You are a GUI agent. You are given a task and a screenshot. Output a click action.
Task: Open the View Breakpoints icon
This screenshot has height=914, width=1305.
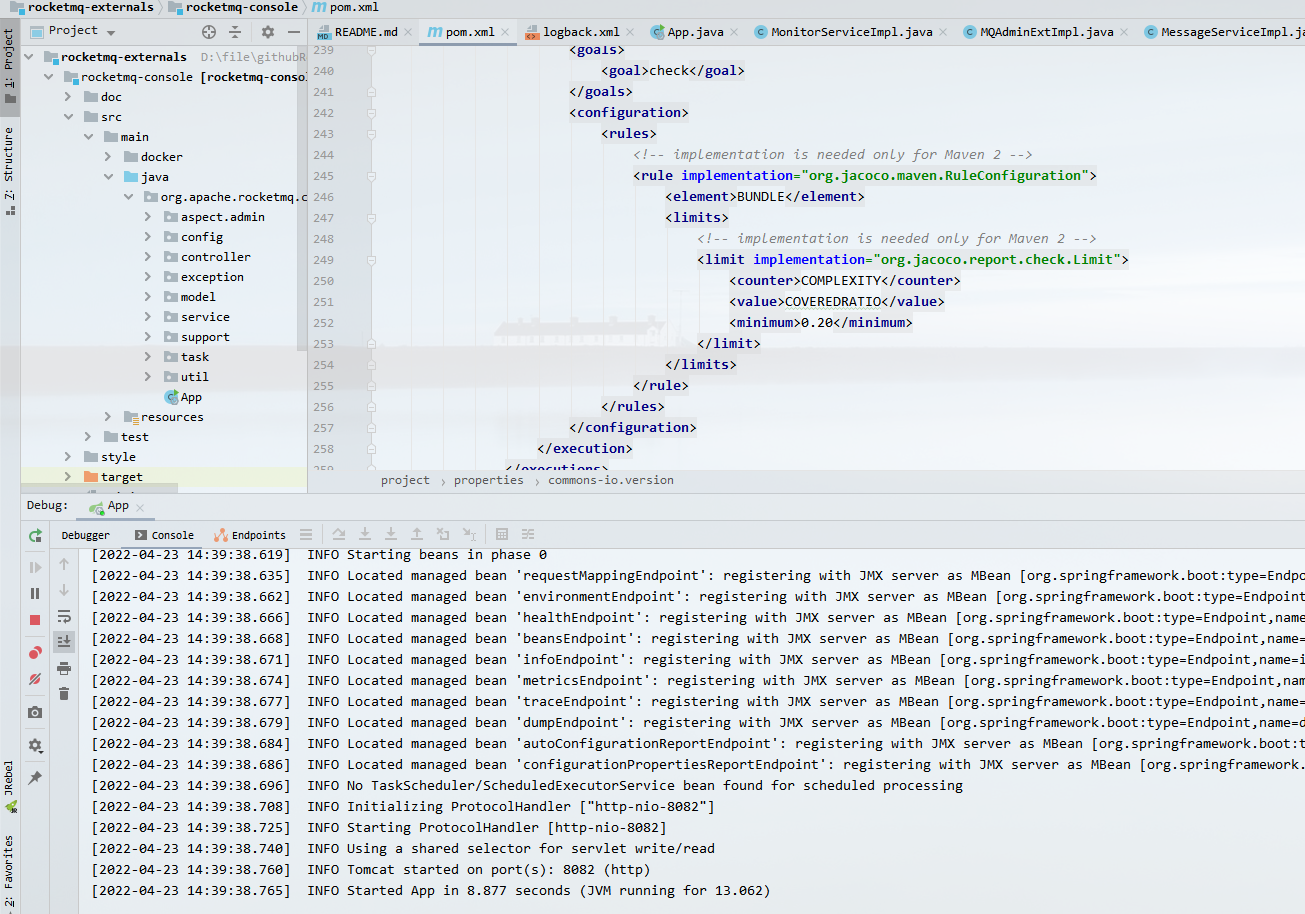point(35,653)
